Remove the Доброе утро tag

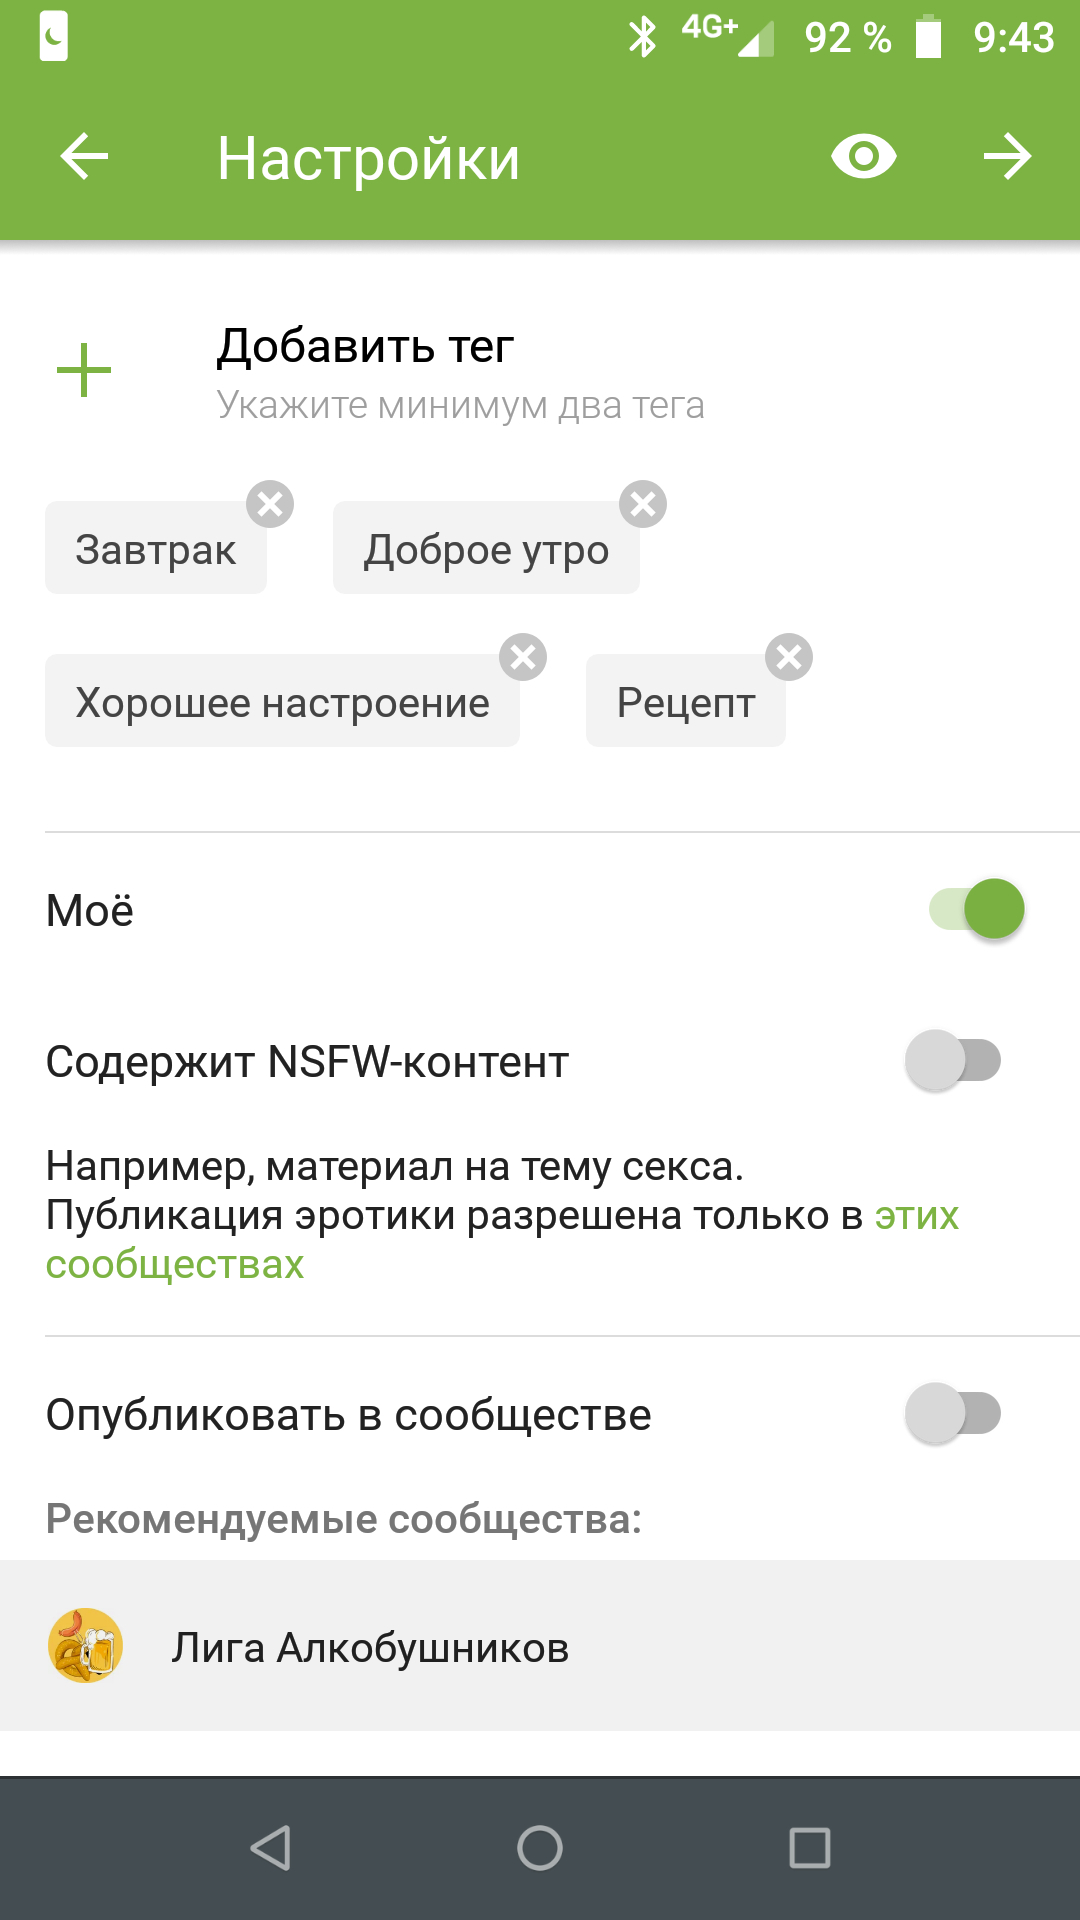coord(643,504)
